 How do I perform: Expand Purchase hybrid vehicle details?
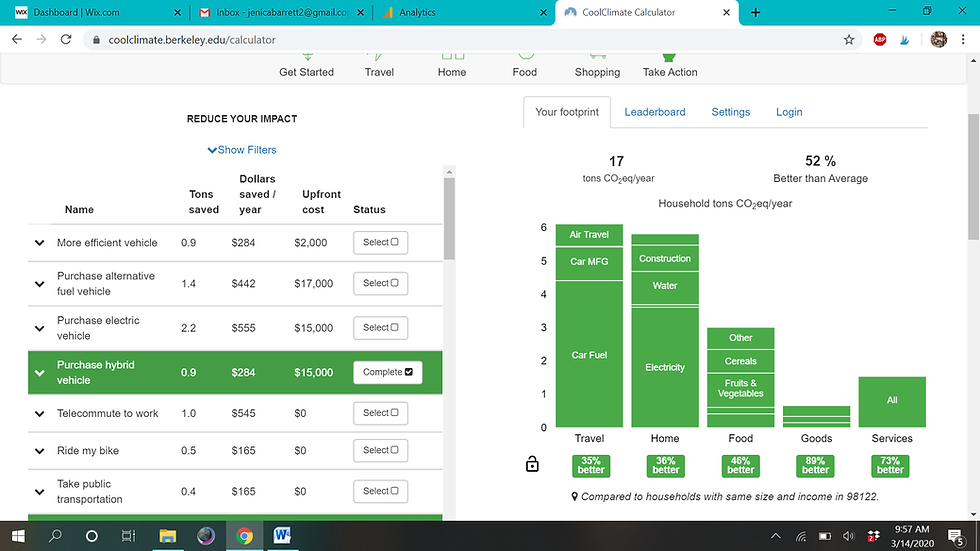[x=39, y=372]
